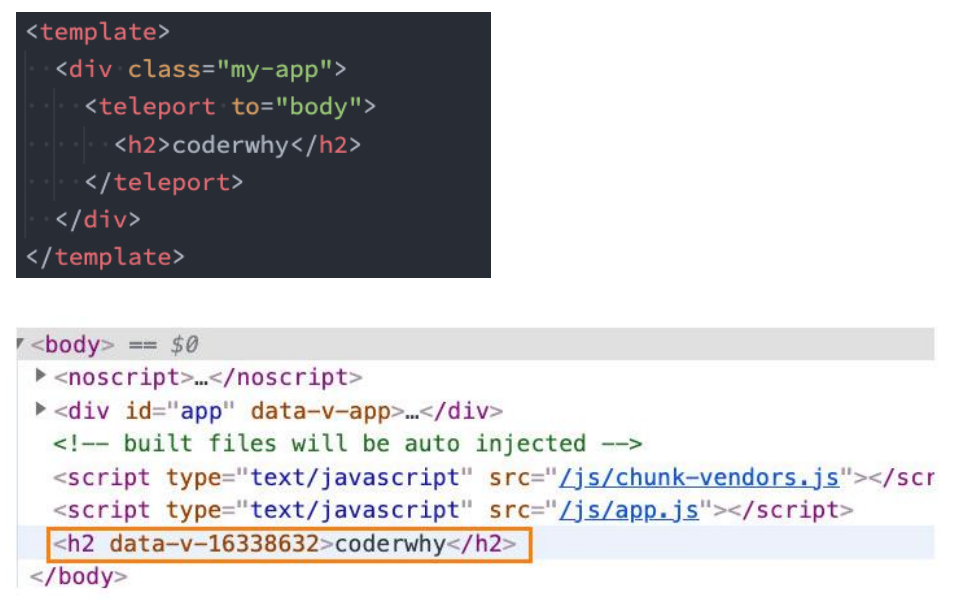The height and width of the screenshot is (610, 954).
Task: Open the /js/app.js script link
Action: (x=628, y=510)
